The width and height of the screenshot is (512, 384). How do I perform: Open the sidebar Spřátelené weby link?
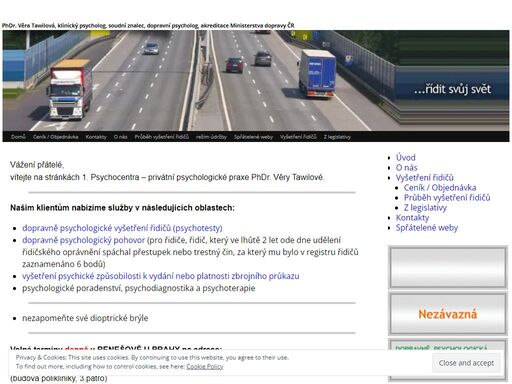click(x=427, y=227)
